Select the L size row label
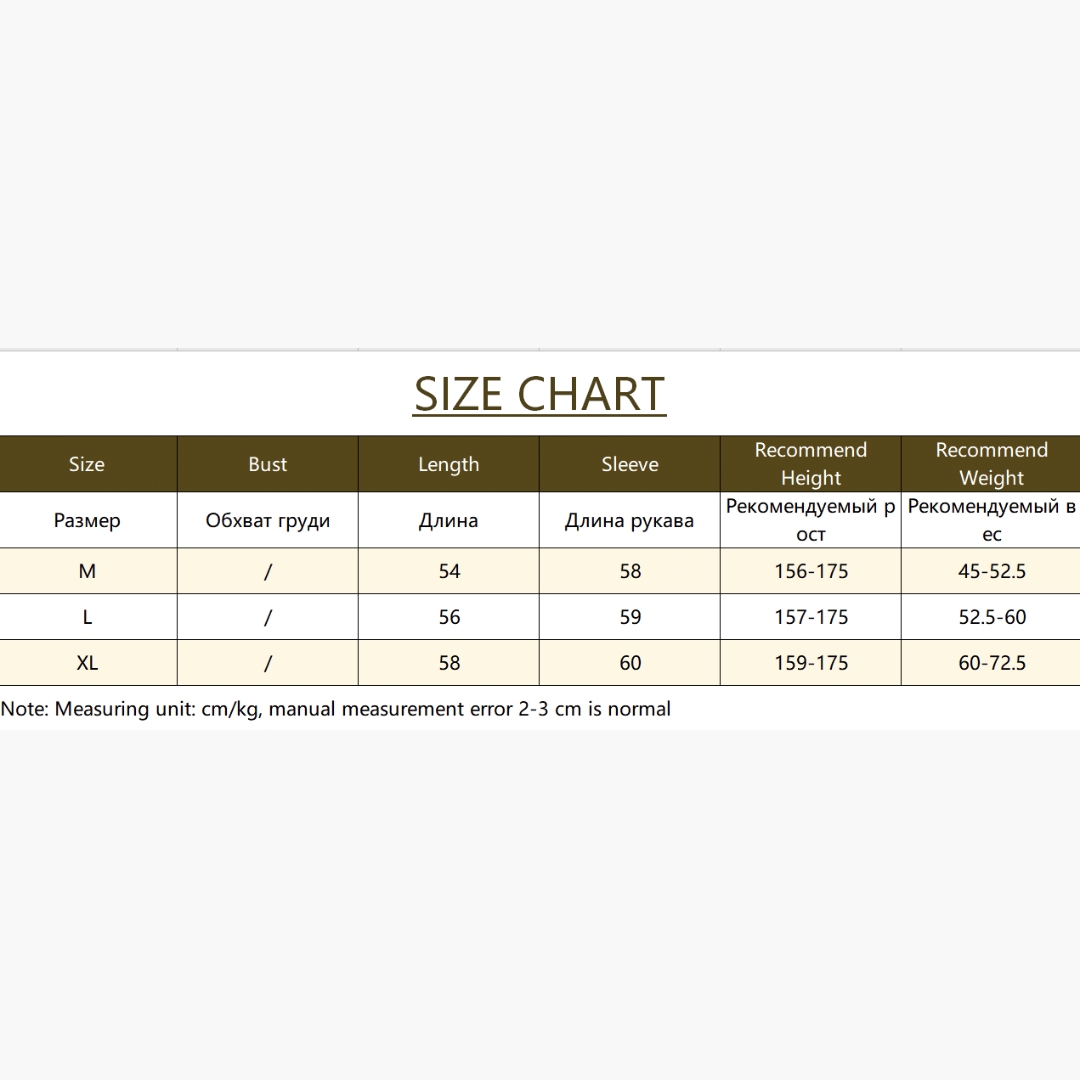This screenshot has width=1080, height=1080. [87, 616]
